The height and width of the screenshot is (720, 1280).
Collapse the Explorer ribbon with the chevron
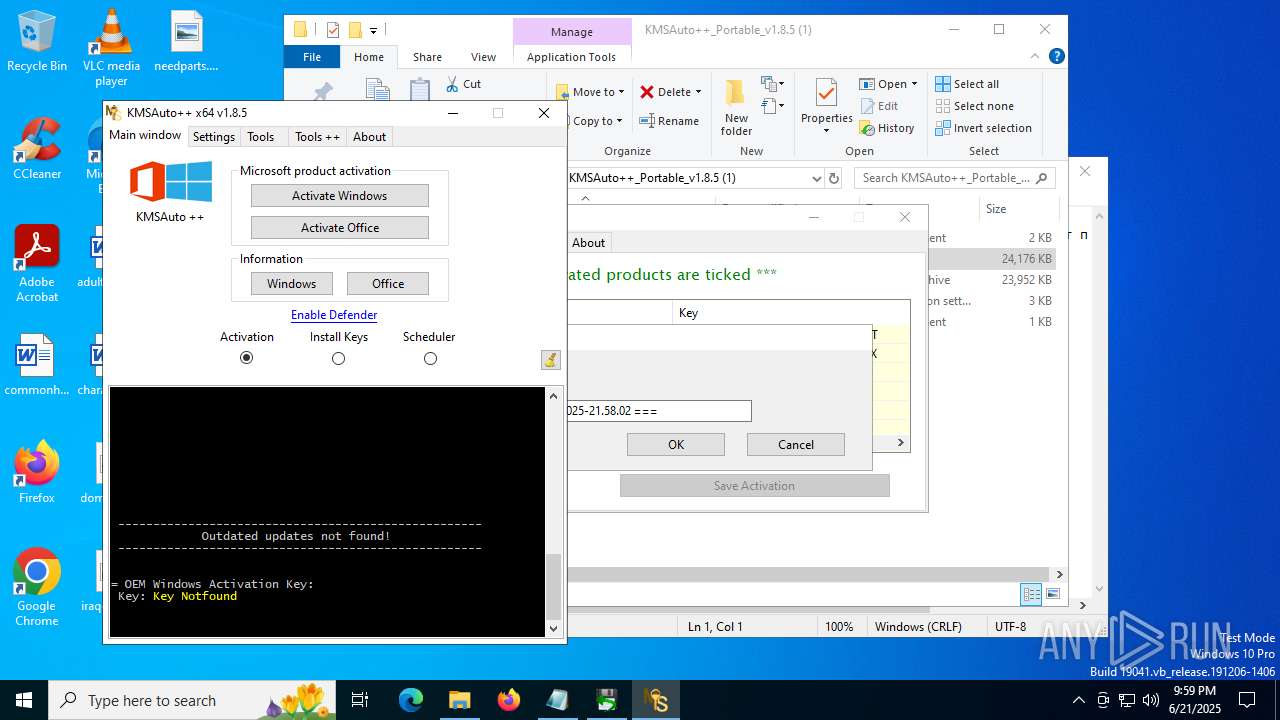point(1037,57)
